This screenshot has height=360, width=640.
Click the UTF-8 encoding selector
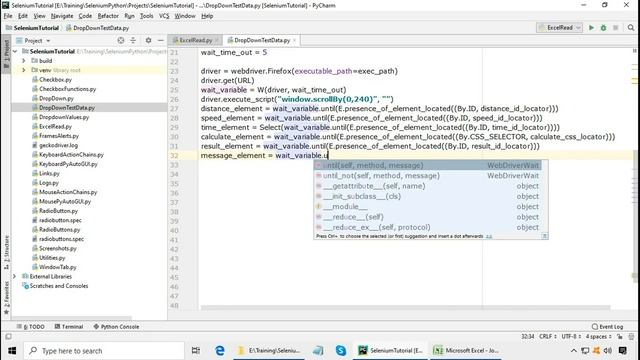tap(571, 336)
